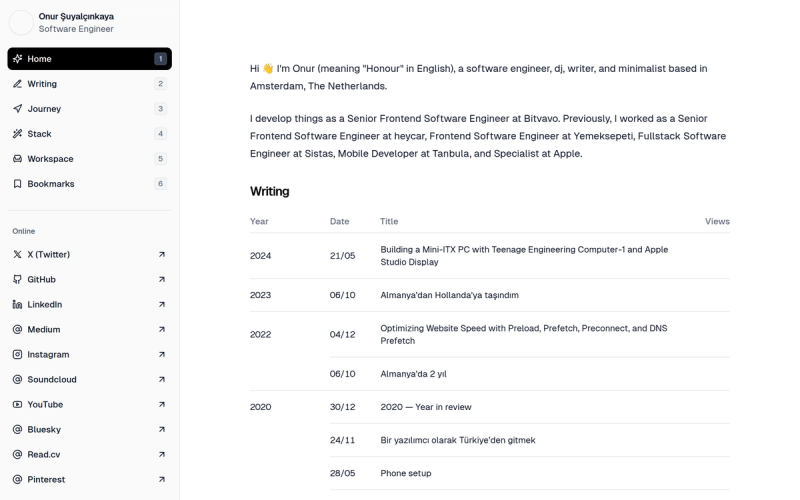Image resolution: width=800 pixels, height=500 pixels.
Task: Click the Medium at-sign icon
Action: coord(17,329)
